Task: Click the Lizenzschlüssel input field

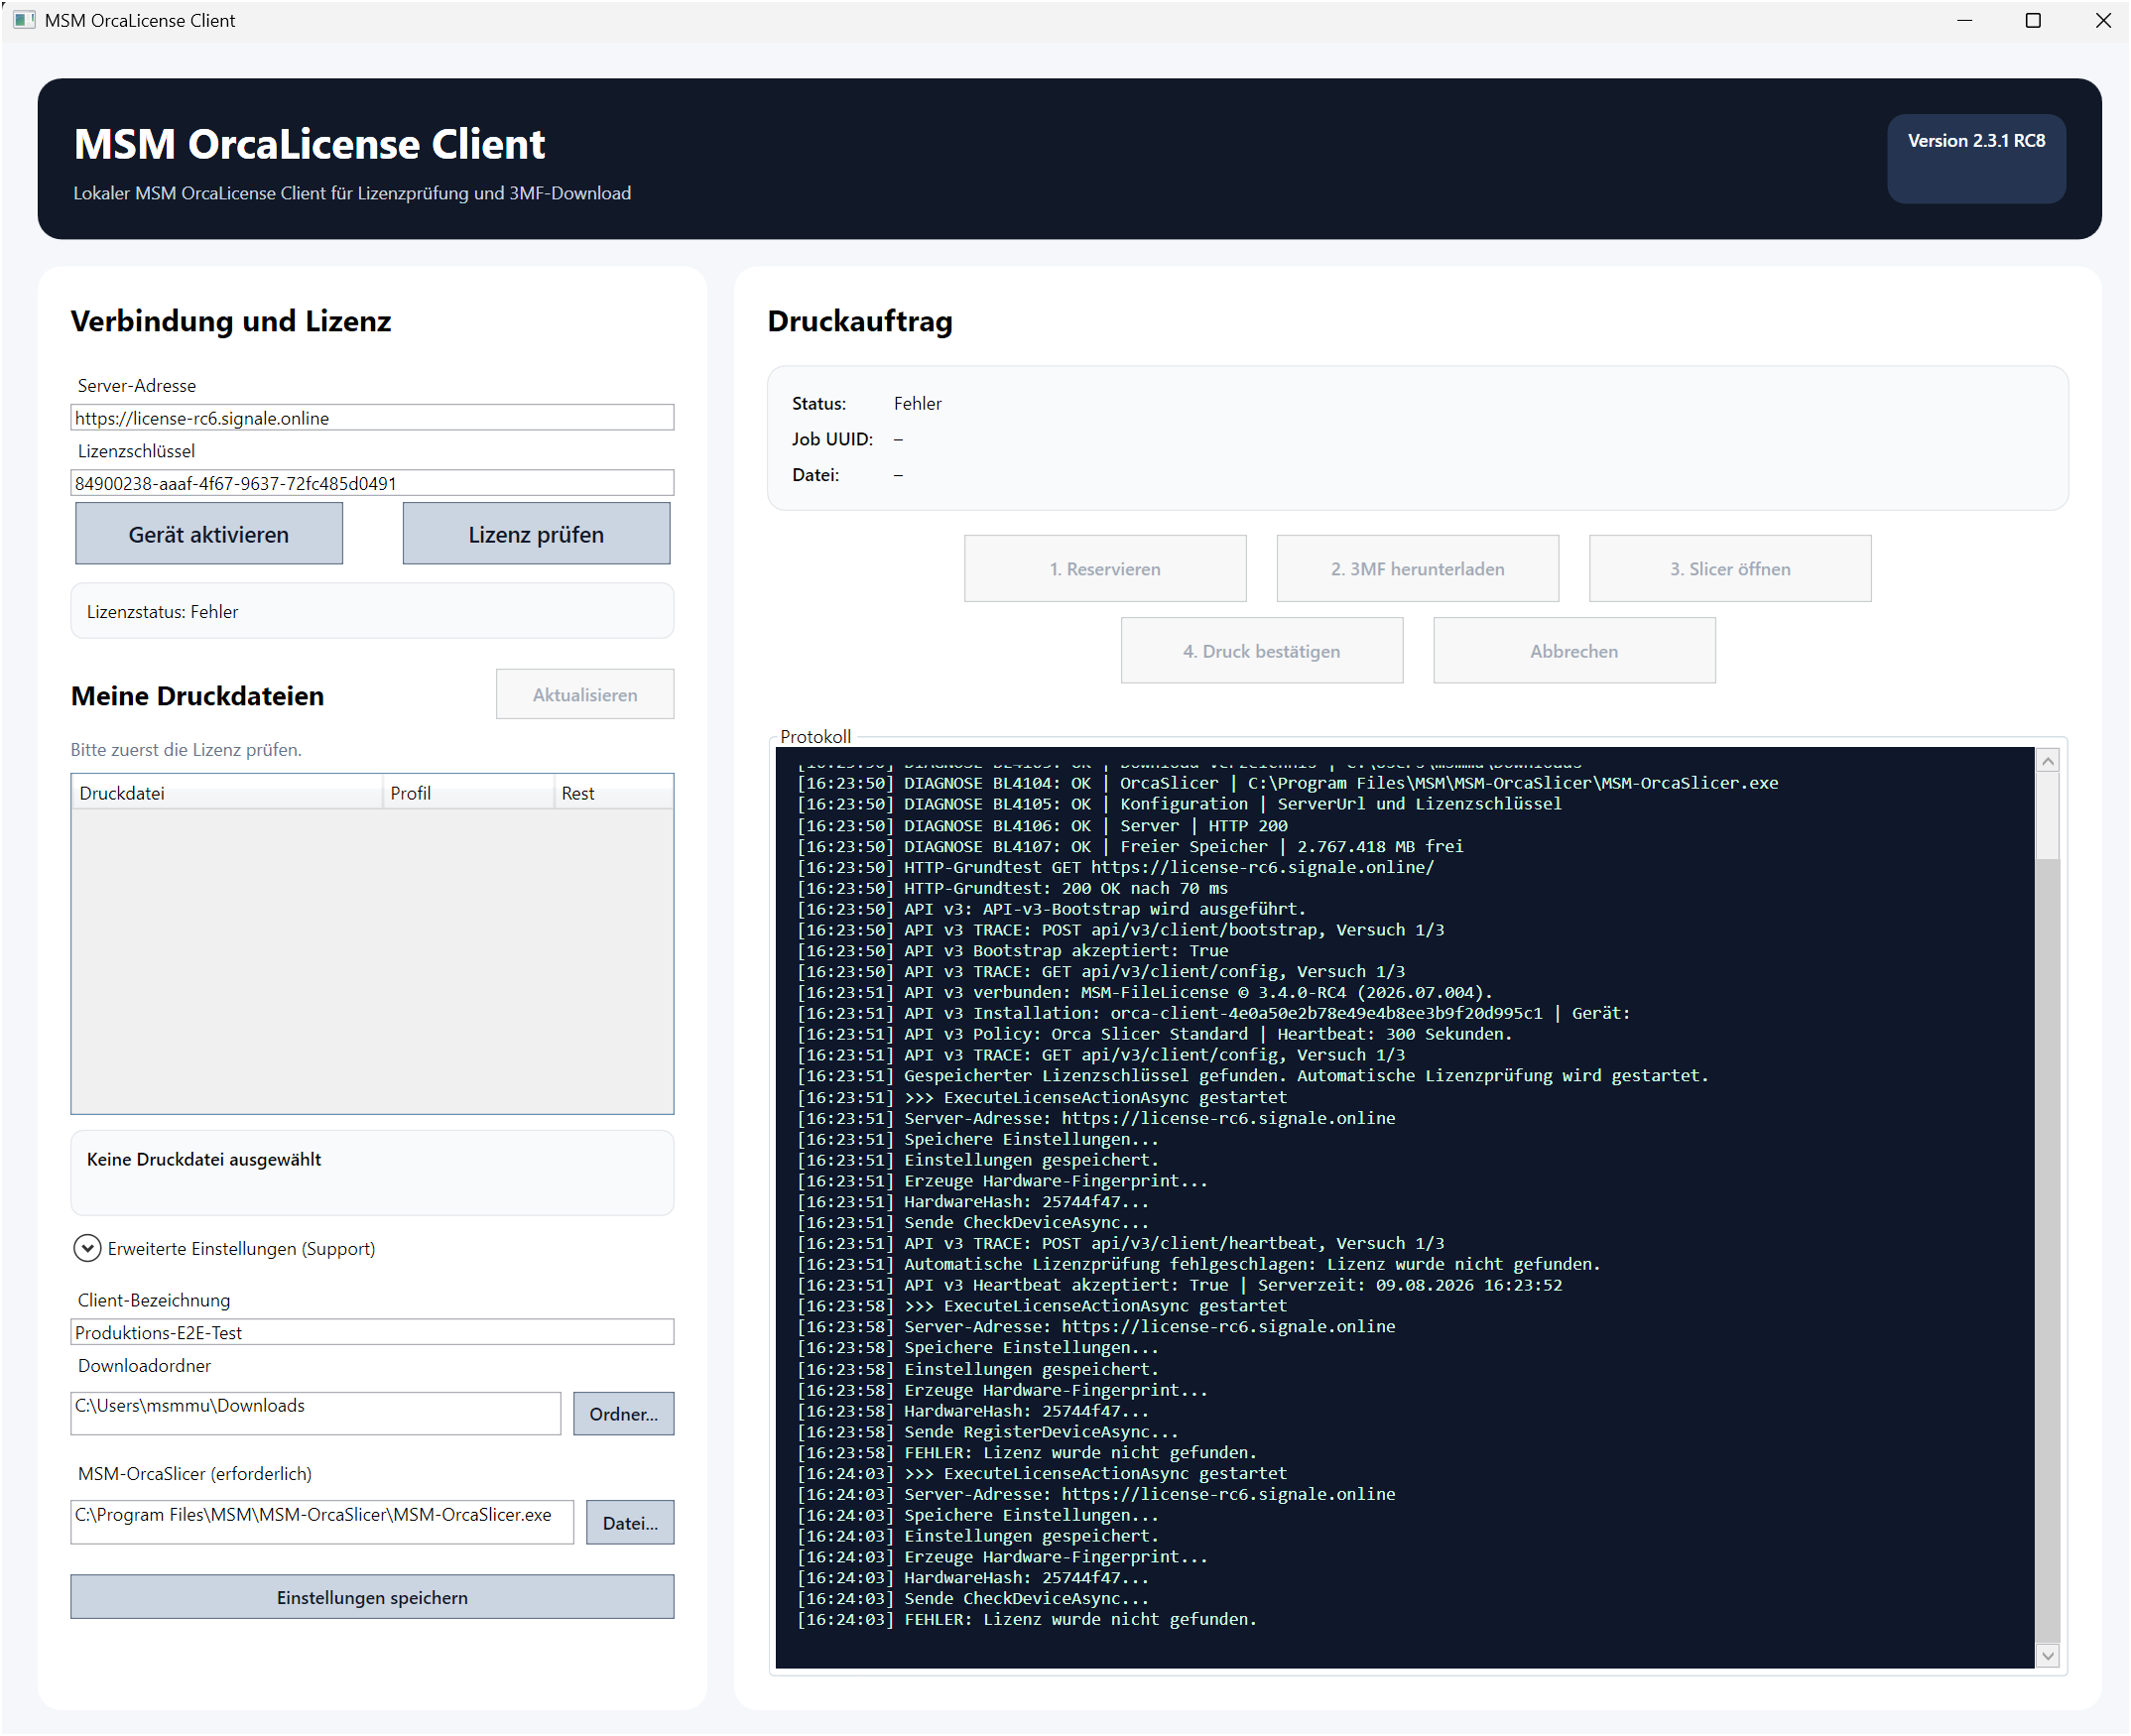Action: (x=372, y=483)
